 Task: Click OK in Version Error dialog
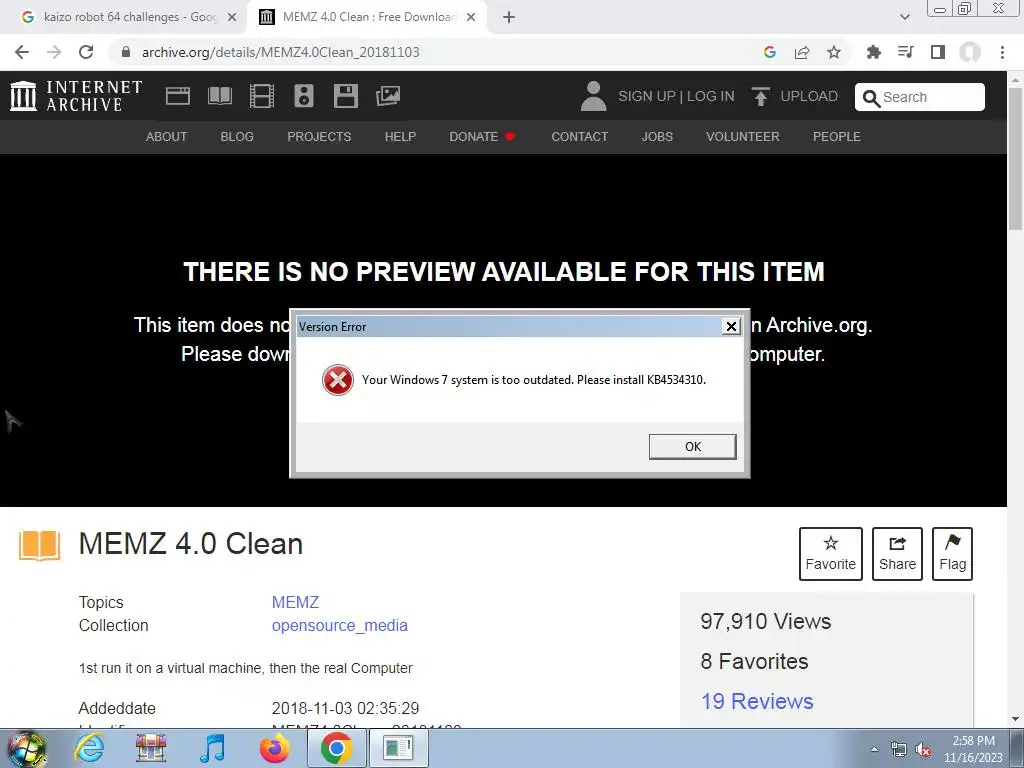pyautogui.click(x=692, y=447)
